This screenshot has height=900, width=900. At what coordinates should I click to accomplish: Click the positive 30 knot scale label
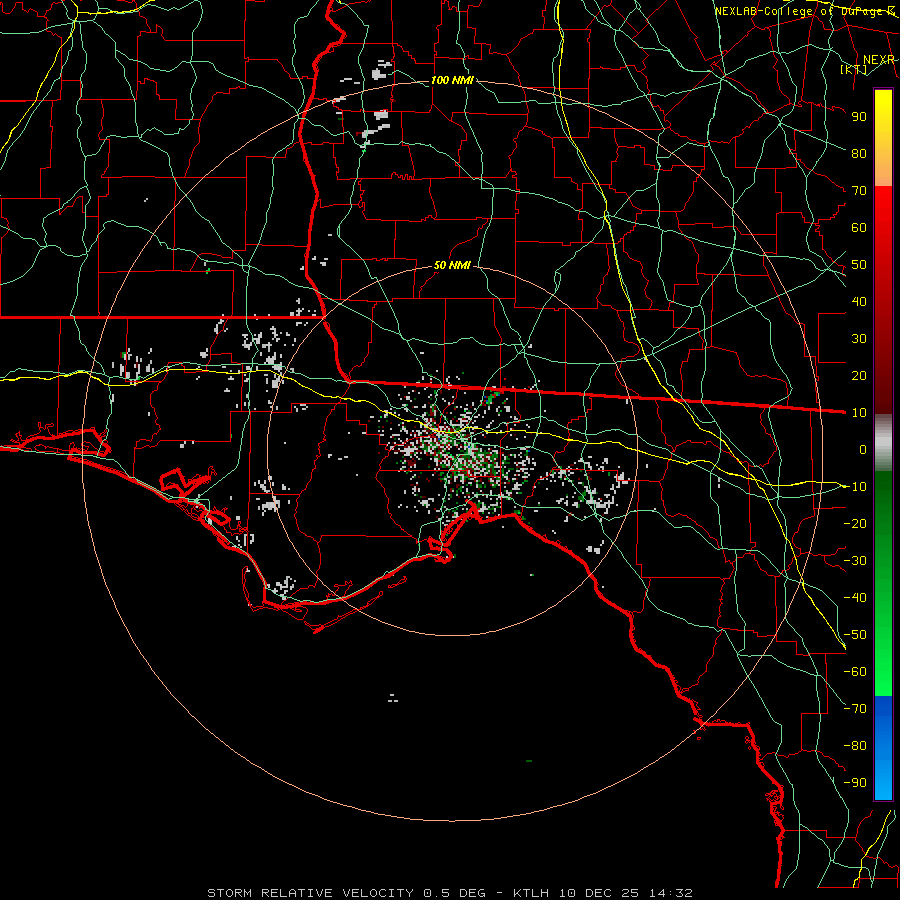point(859,339)
